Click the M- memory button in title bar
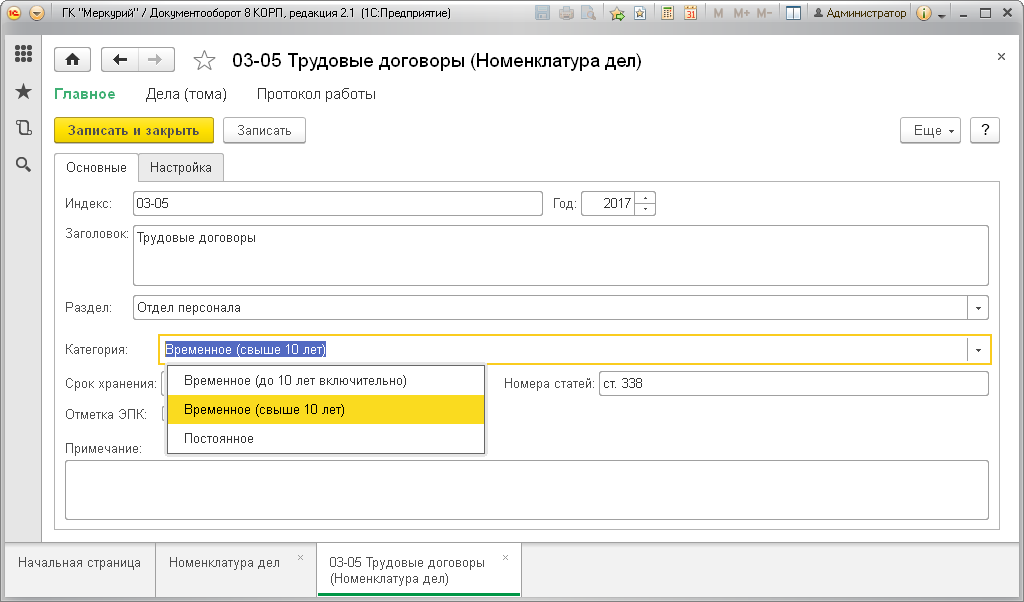 pos(764,13)
